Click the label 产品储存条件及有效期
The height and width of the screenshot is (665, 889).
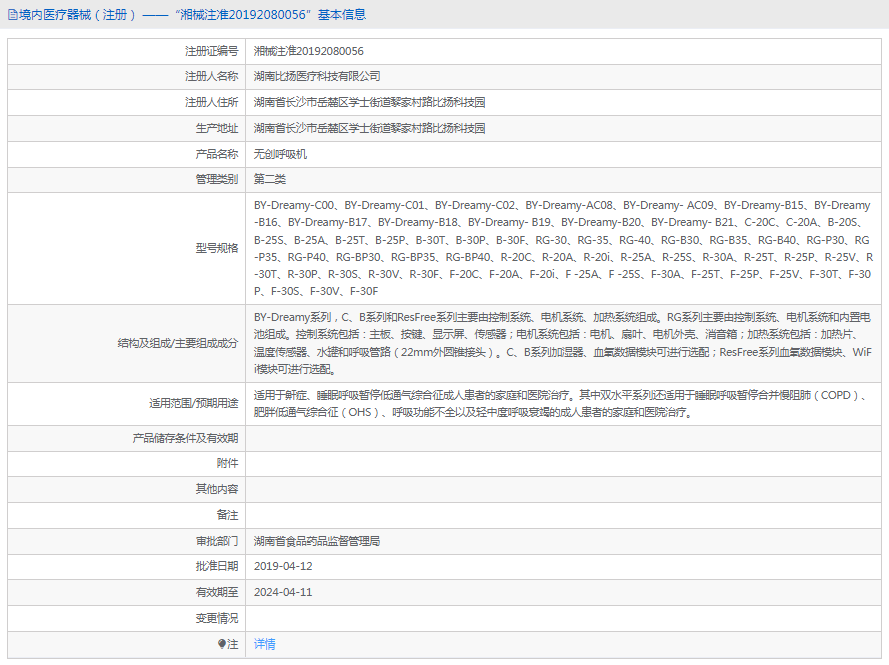(185, 438)
